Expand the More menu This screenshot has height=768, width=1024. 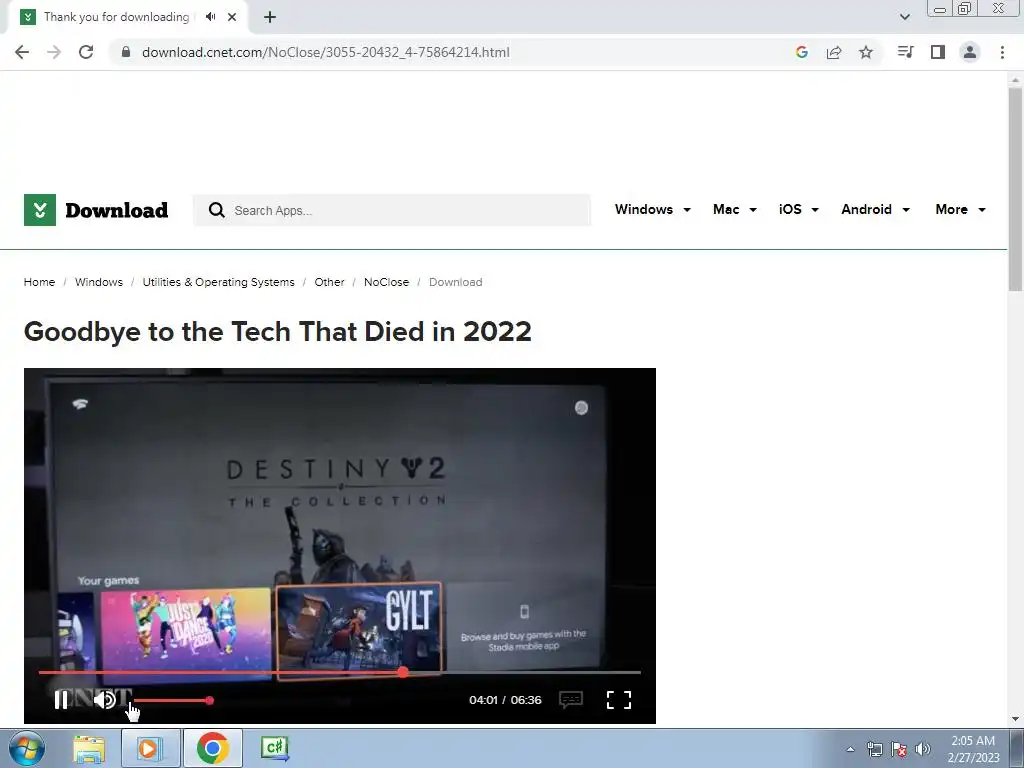click(x=960, y=210)
